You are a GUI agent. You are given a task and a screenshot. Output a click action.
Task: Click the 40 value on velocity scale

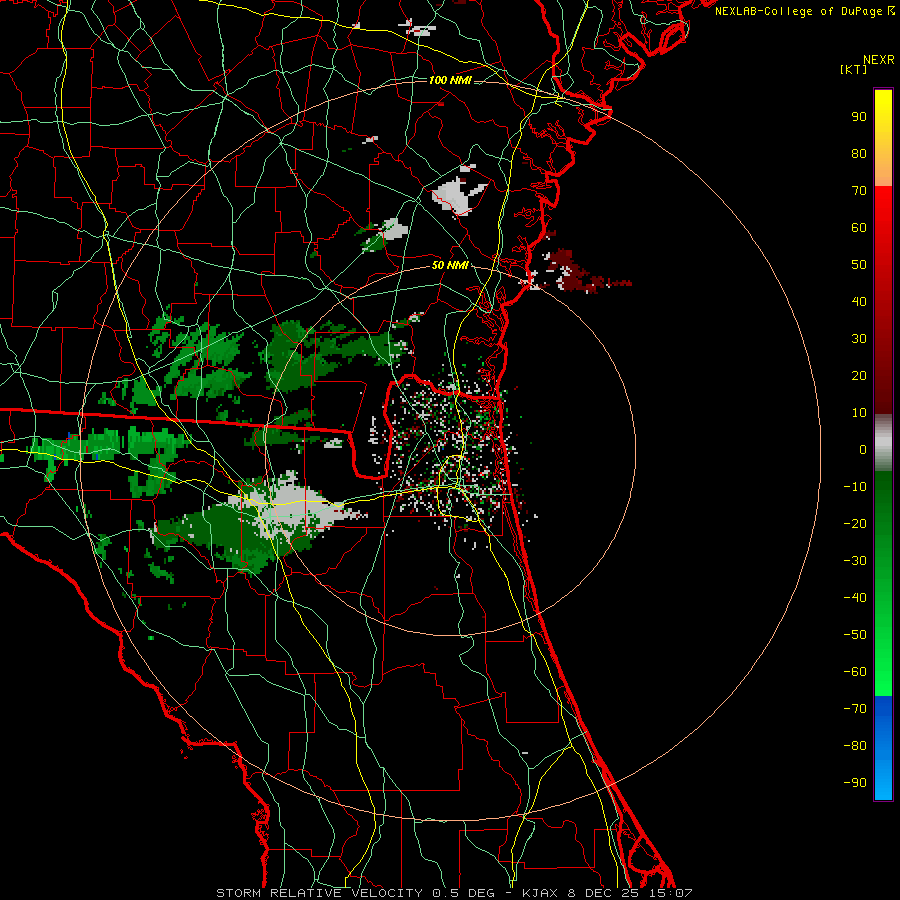[859, 302]
